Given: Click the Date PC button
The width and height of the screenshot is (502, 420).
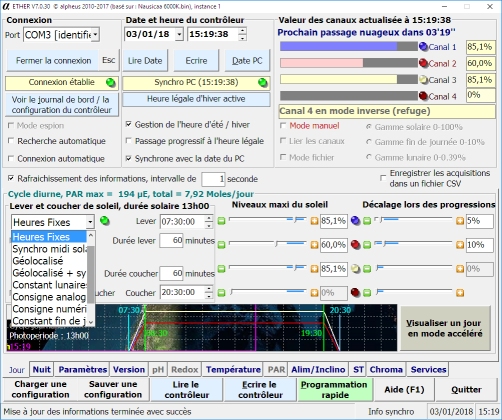Looking at the screenshot, I should [247, 61].
